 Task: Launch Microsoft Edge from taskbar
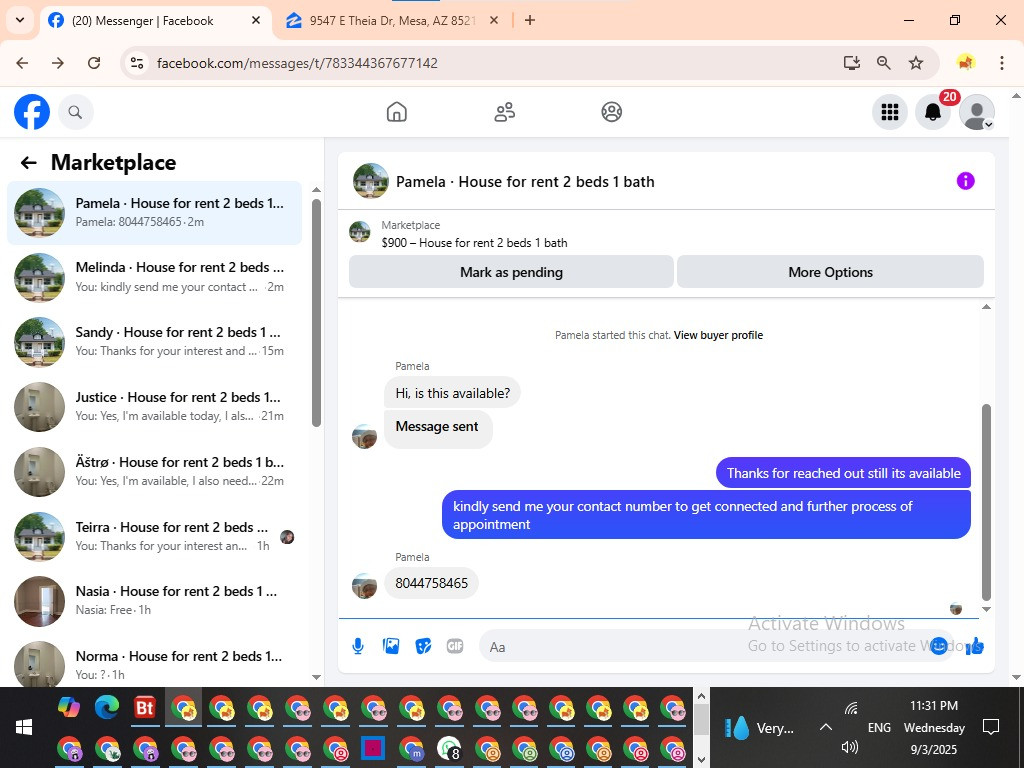[x=107, y=708]
